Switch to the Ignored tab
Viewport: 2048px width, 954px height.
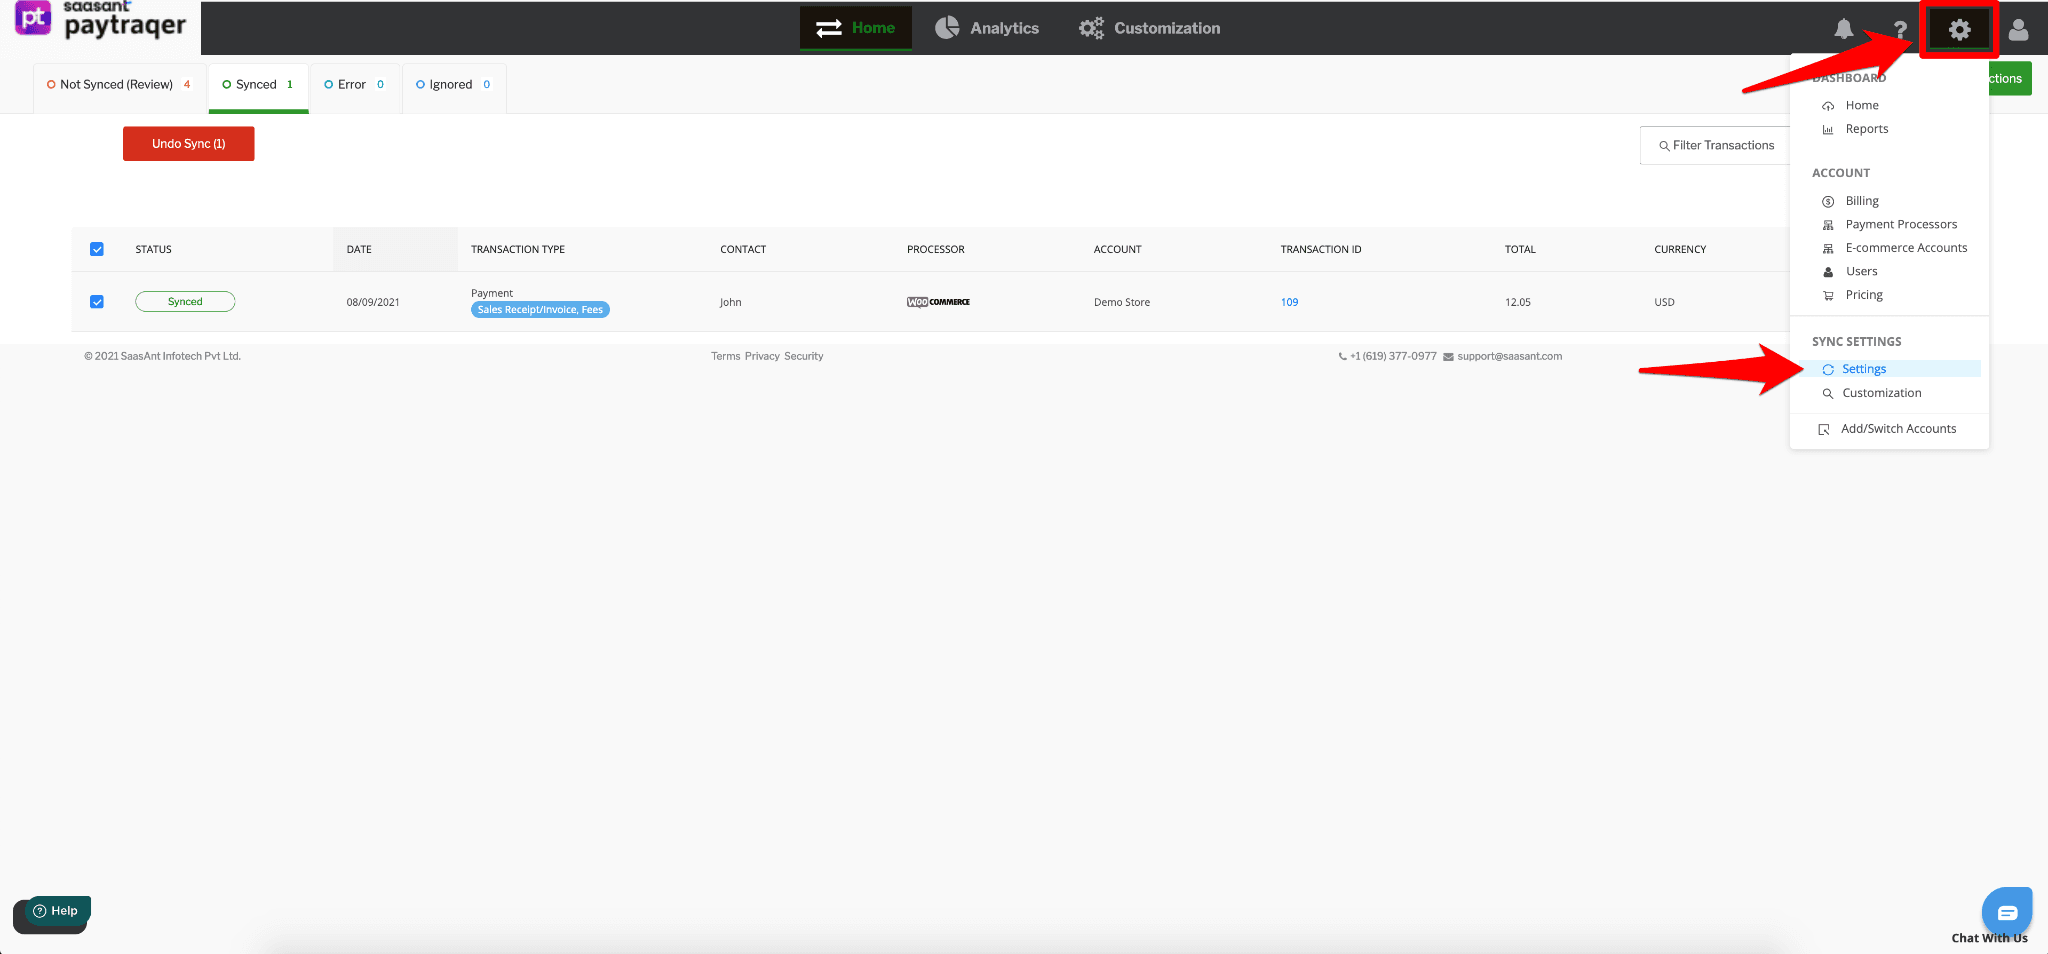pyautogui.click(x=453, y=85)
